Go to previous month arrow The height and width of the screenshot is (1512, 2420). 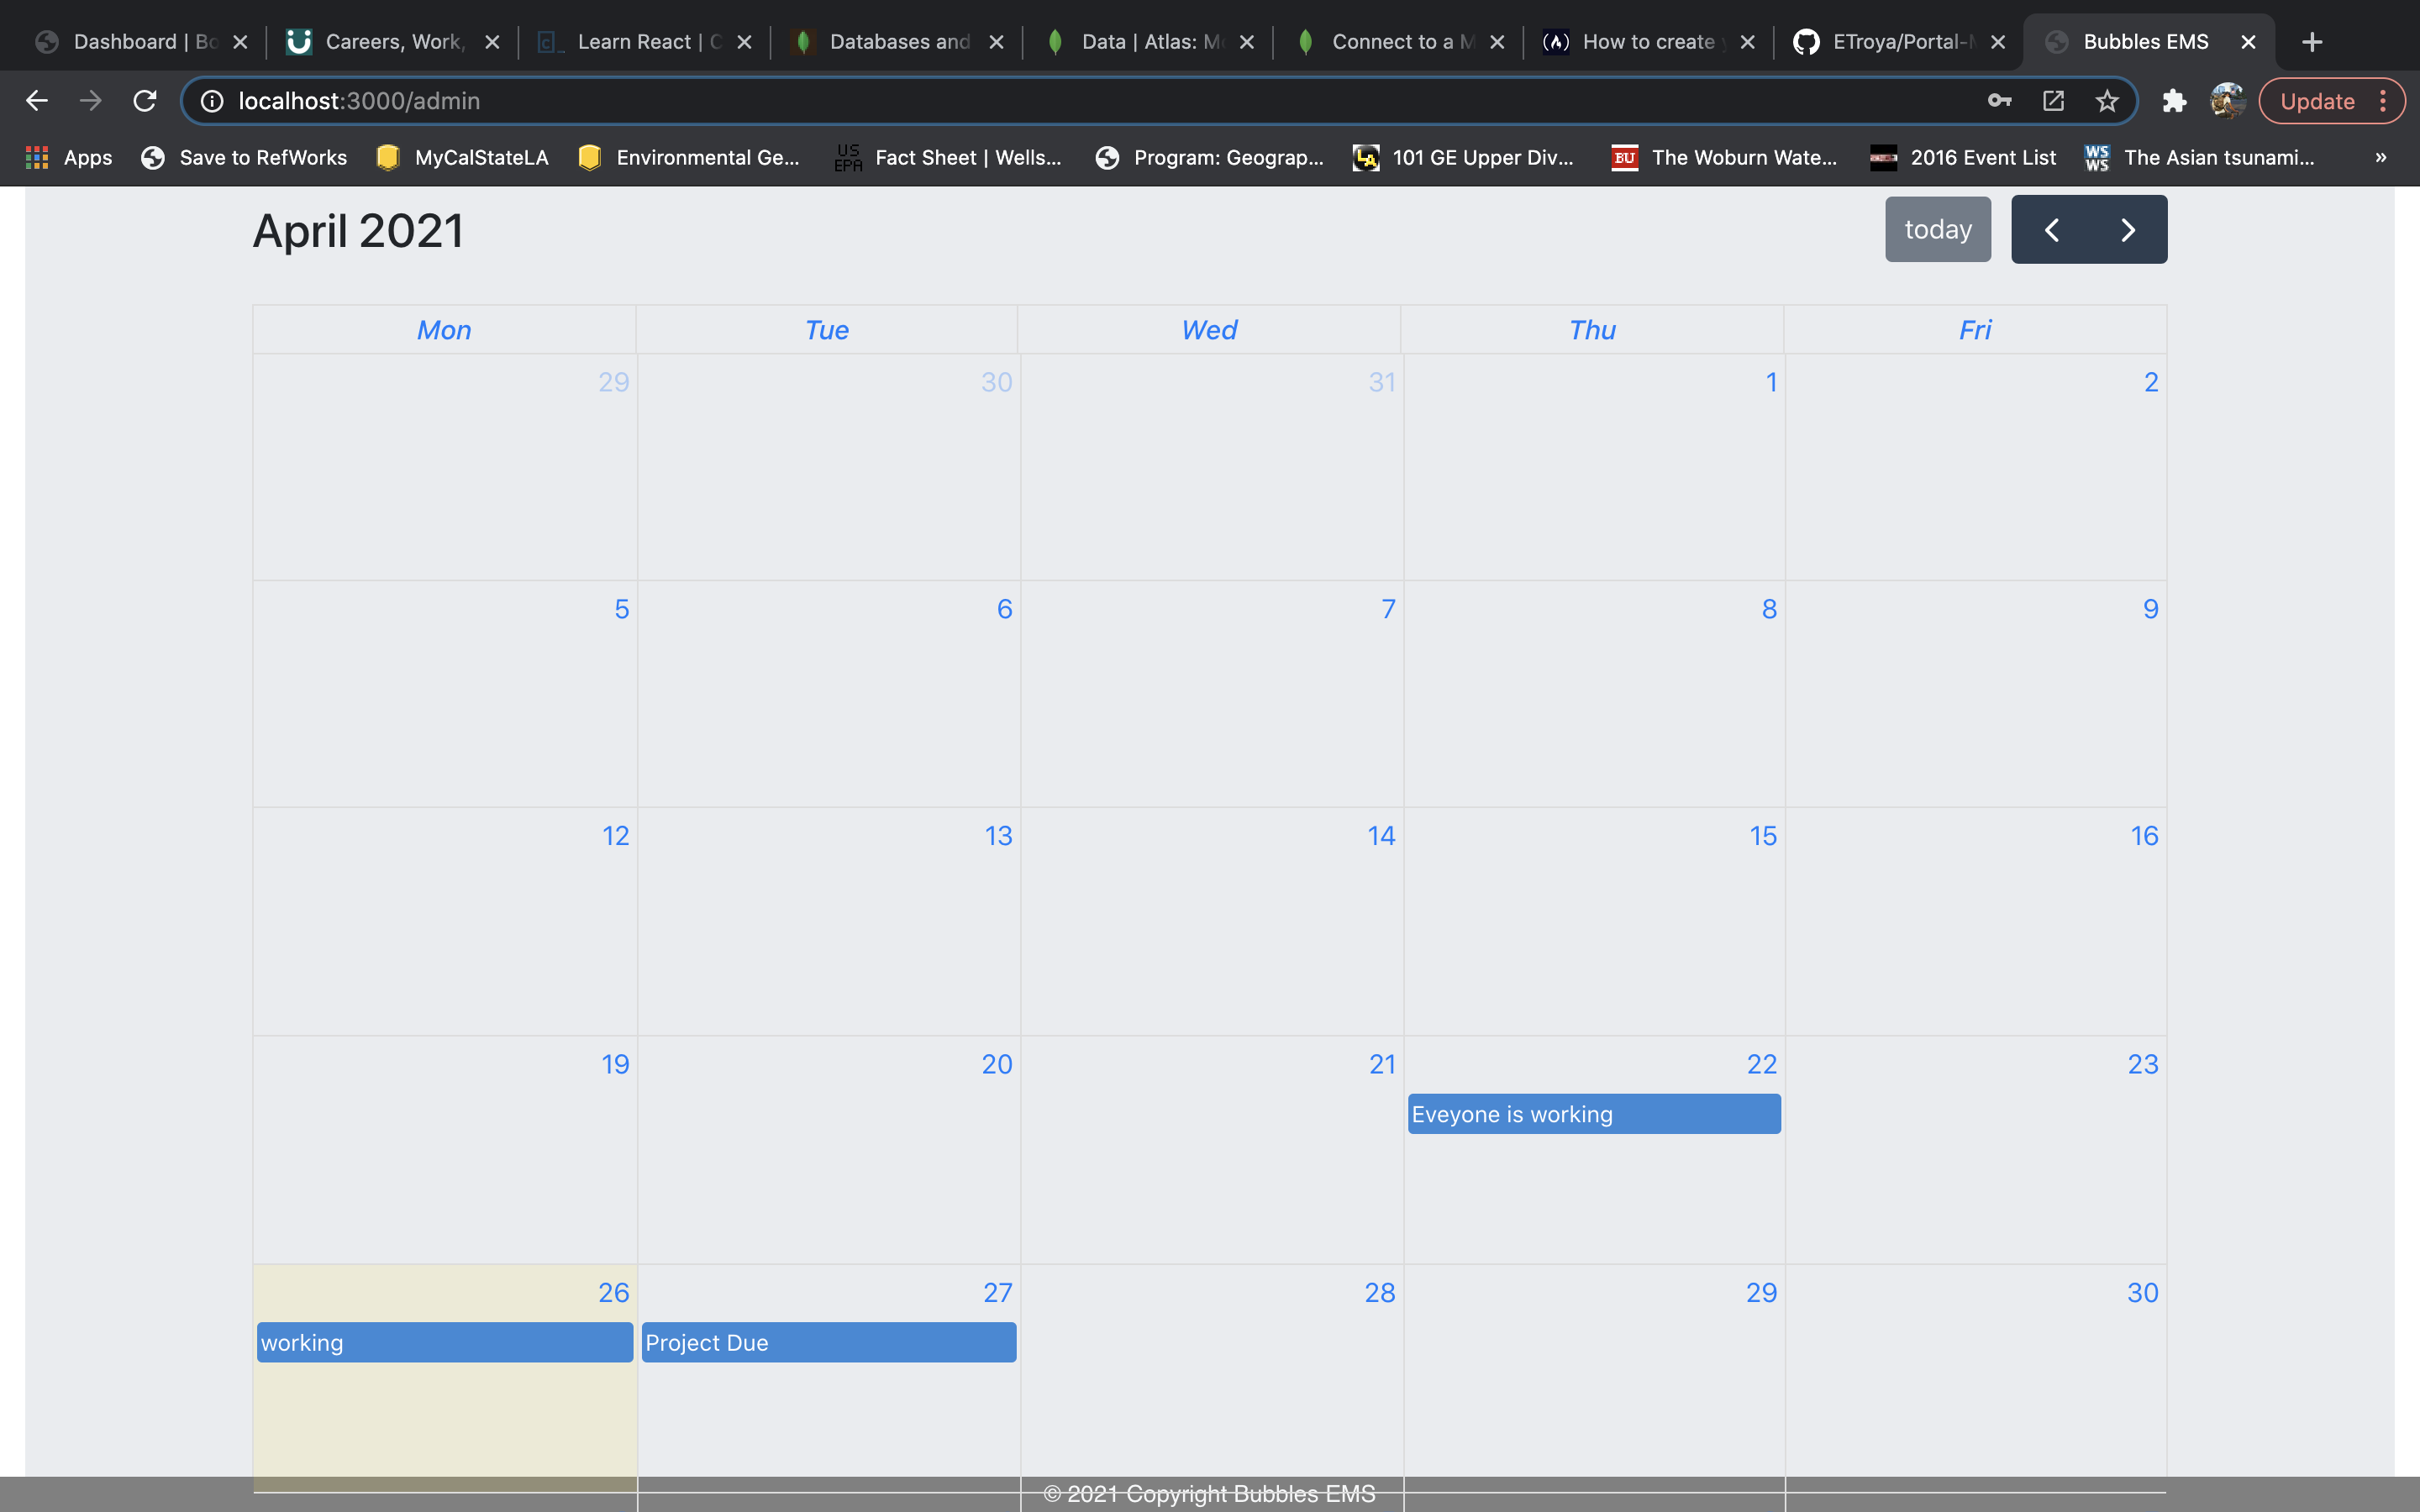(x=2052, y=230)
